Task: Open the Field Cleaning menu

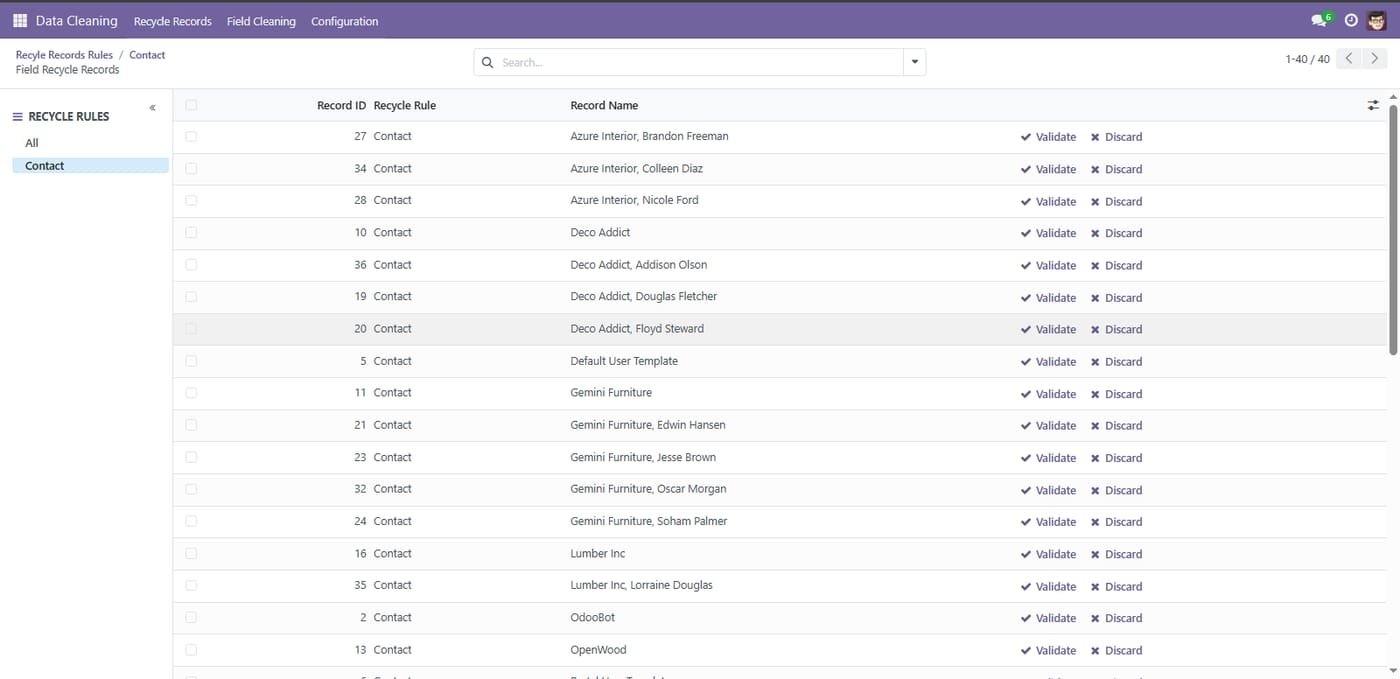Action: [x=261, y=21]
